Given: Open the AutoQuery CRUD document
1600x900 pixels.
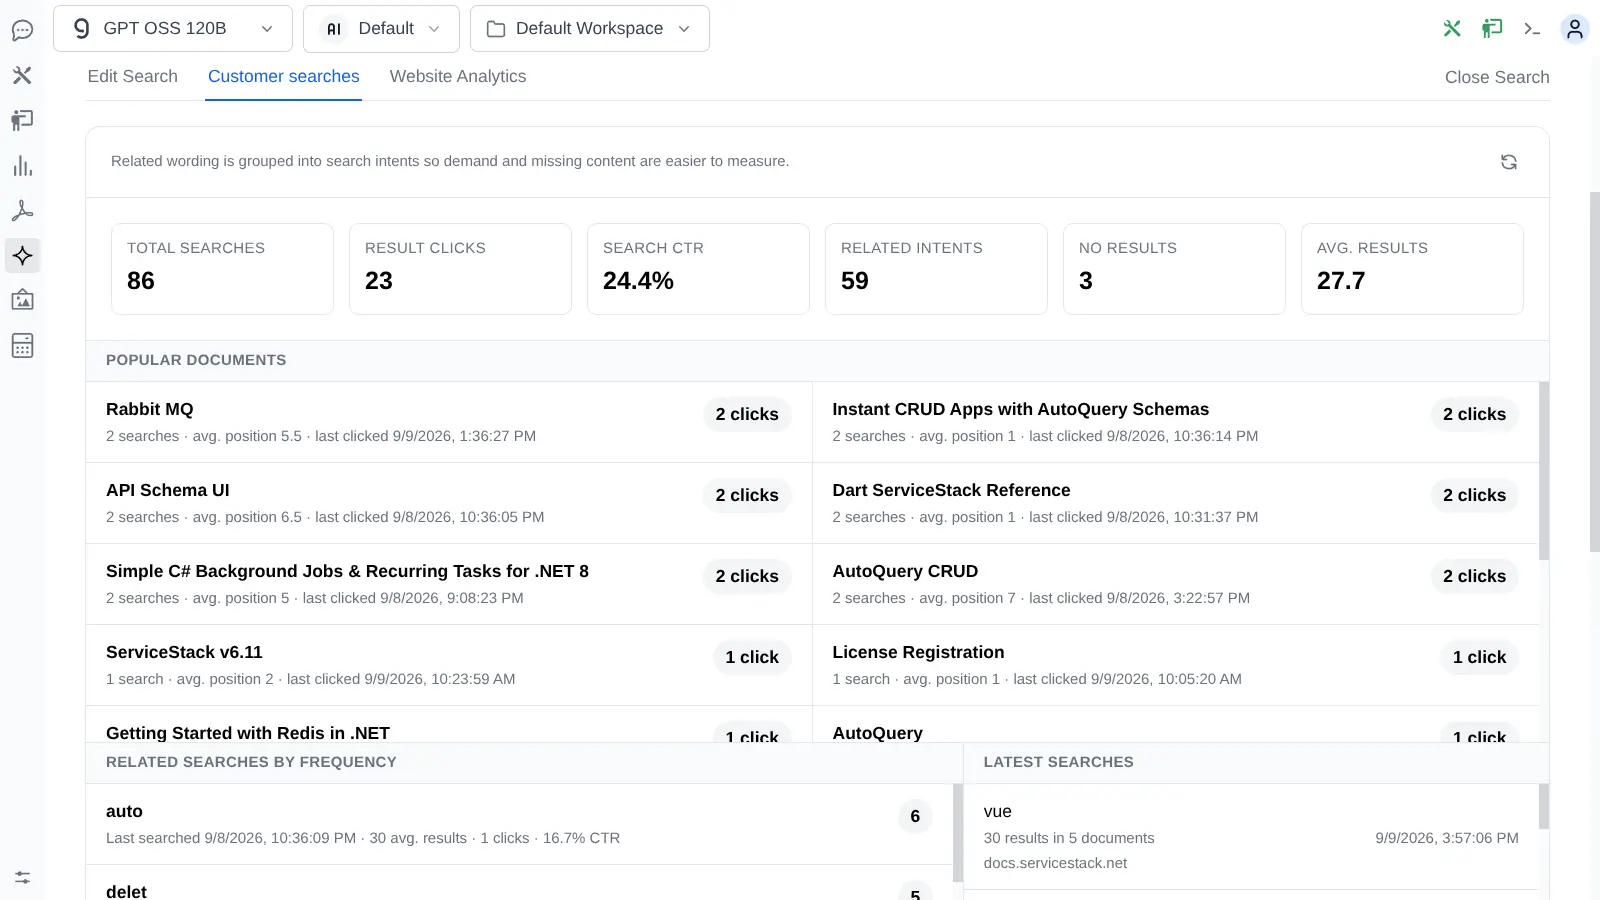Looking at the screenshot, I should [x=905, y=571].
